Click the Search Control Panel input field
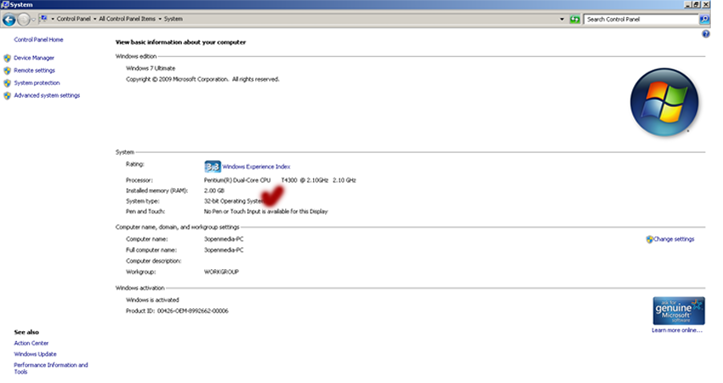This screenshot has width=723, height=383. click(641, 19)
